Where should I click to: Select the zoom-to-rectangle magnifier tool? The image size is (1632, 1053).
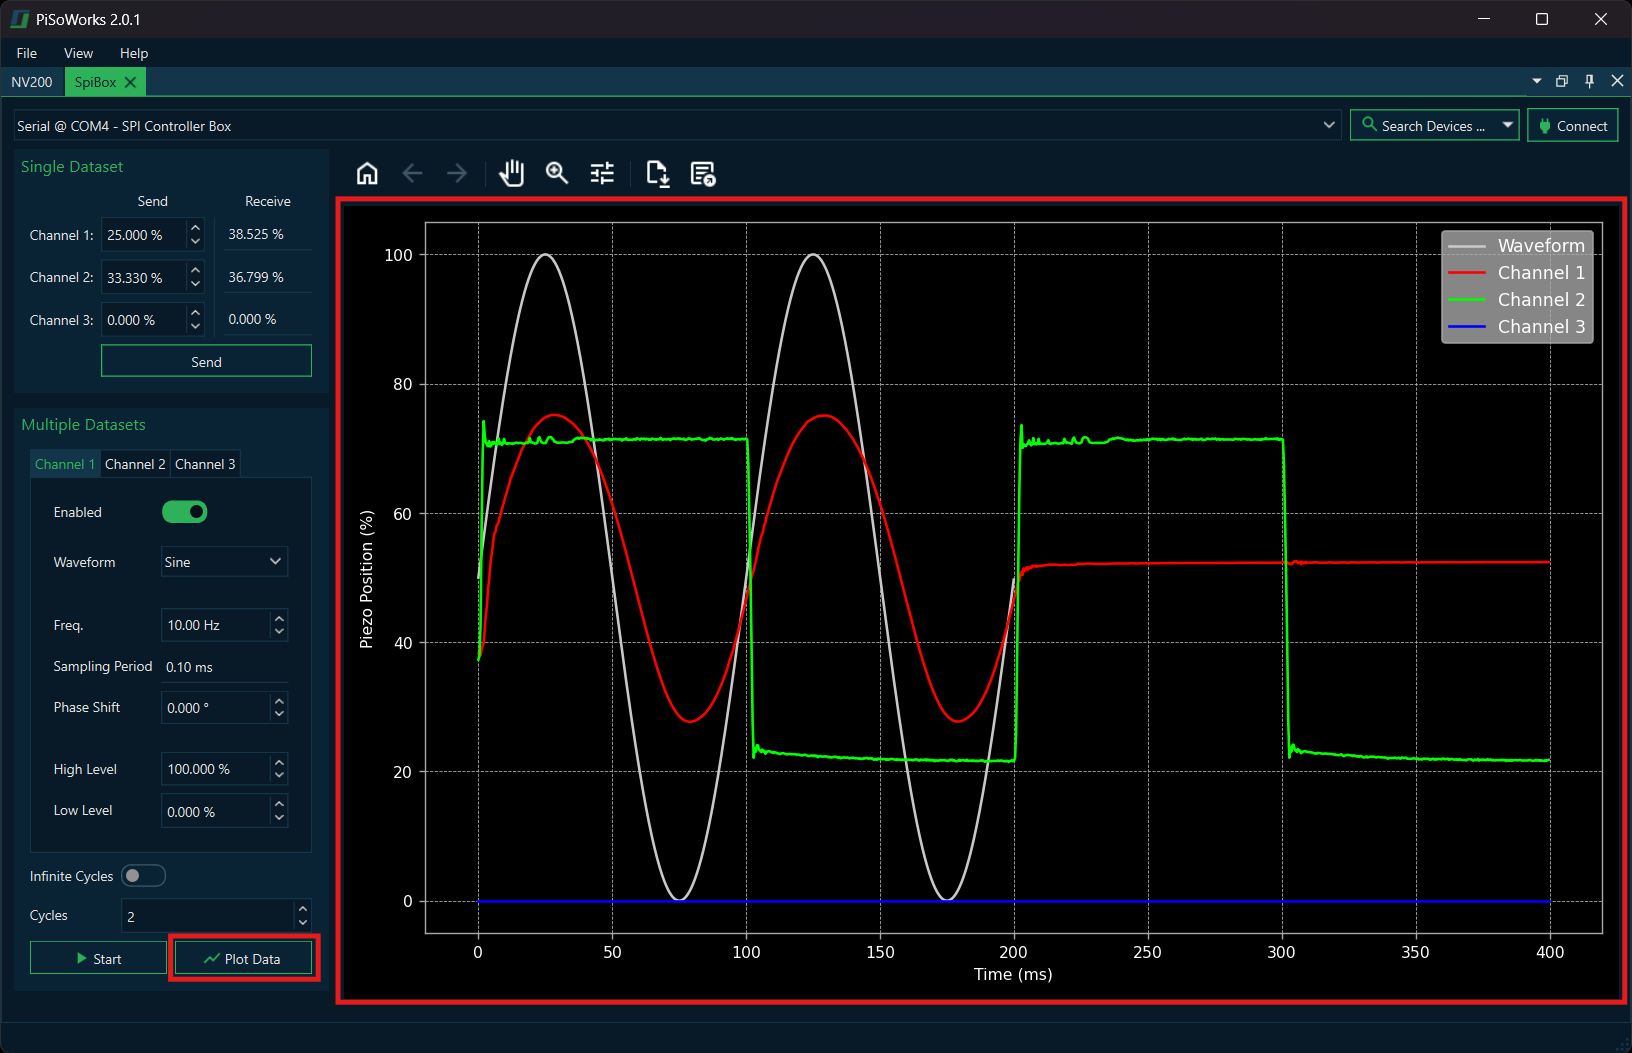click(556, 172)
